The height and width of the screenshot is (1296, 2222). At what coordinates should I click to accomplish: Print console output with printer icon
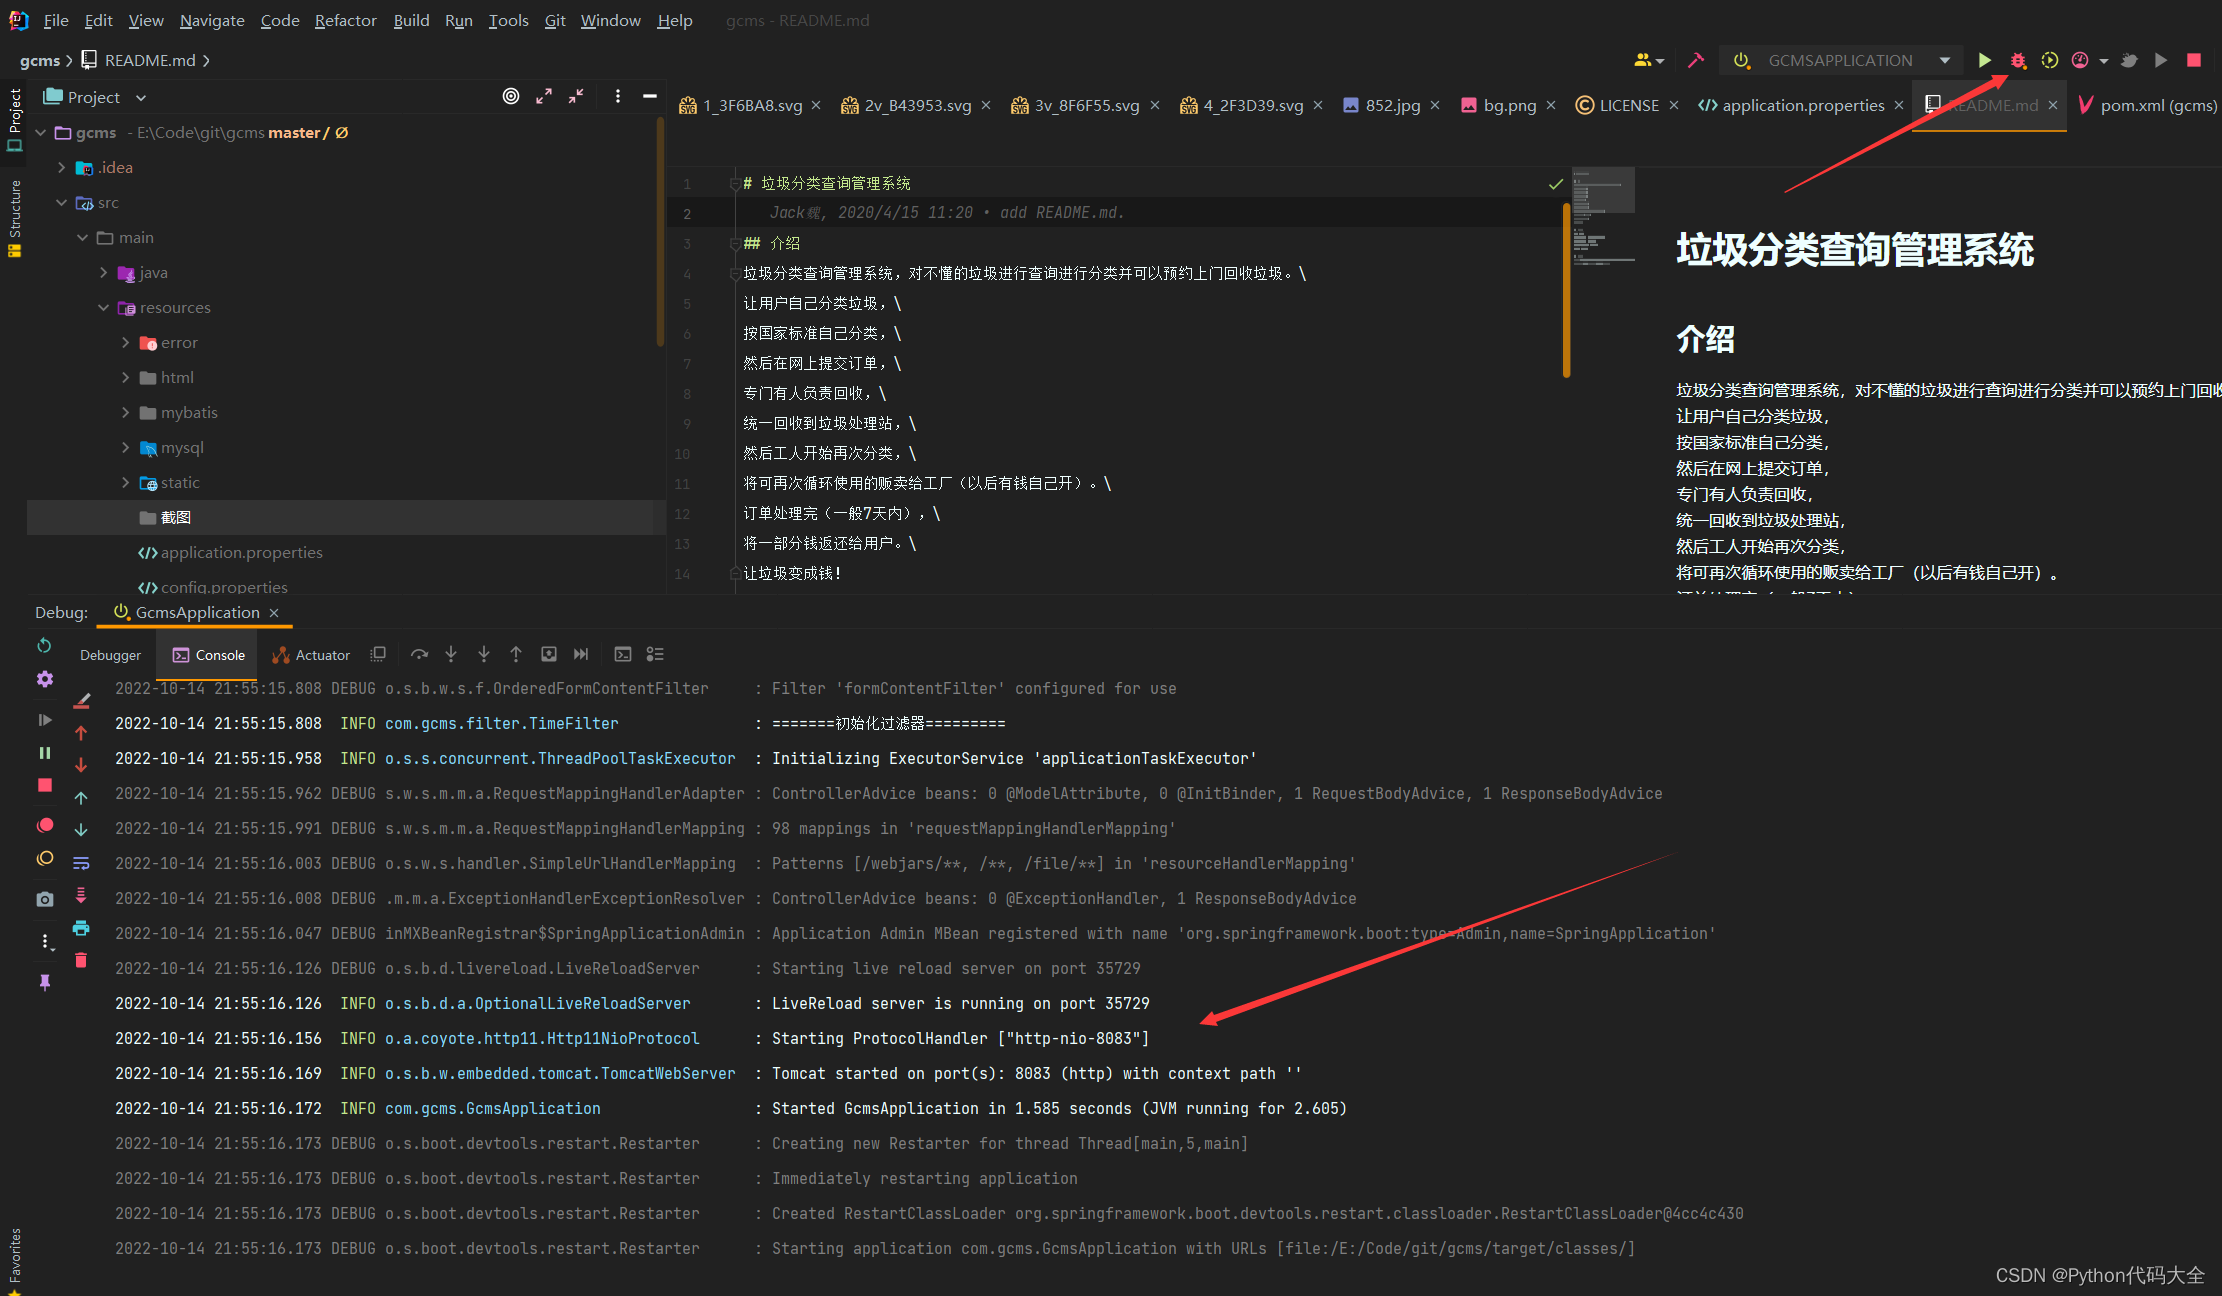[81, 928]
